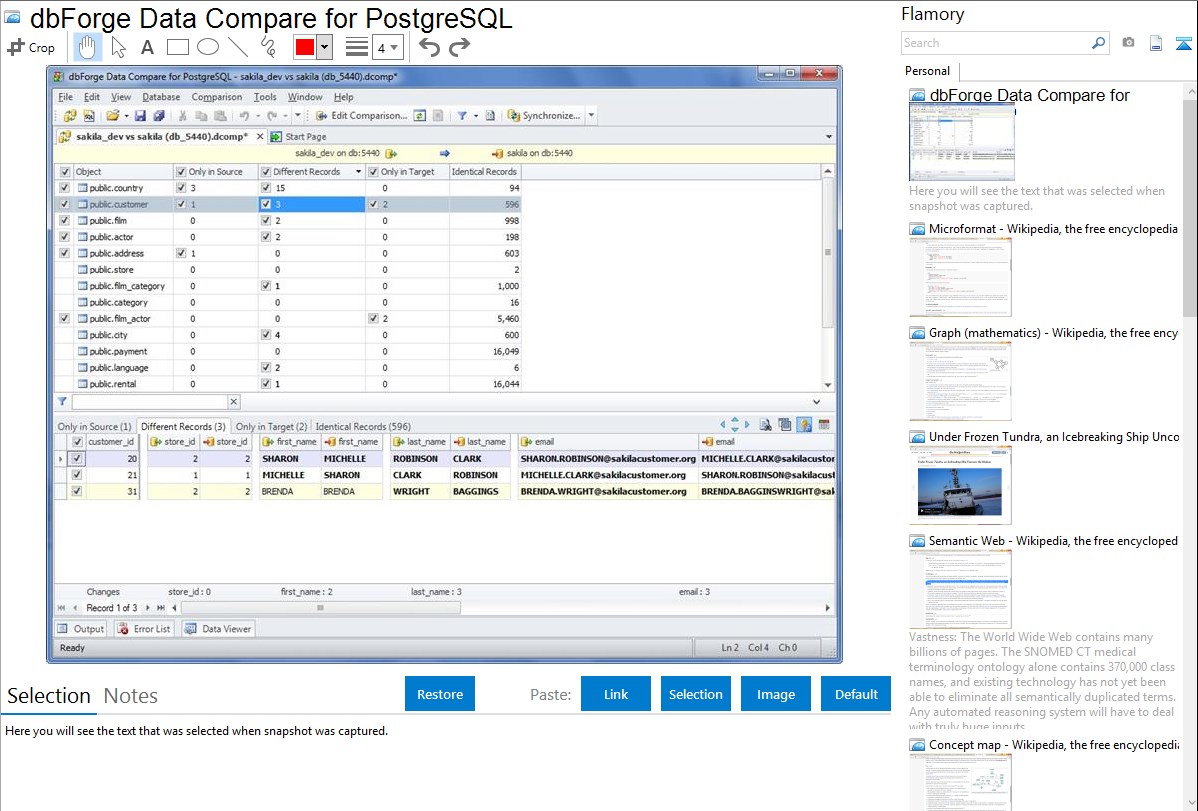The image size is (1198, 811).
Task: Click the red color swatch
Action: (305, 47)
